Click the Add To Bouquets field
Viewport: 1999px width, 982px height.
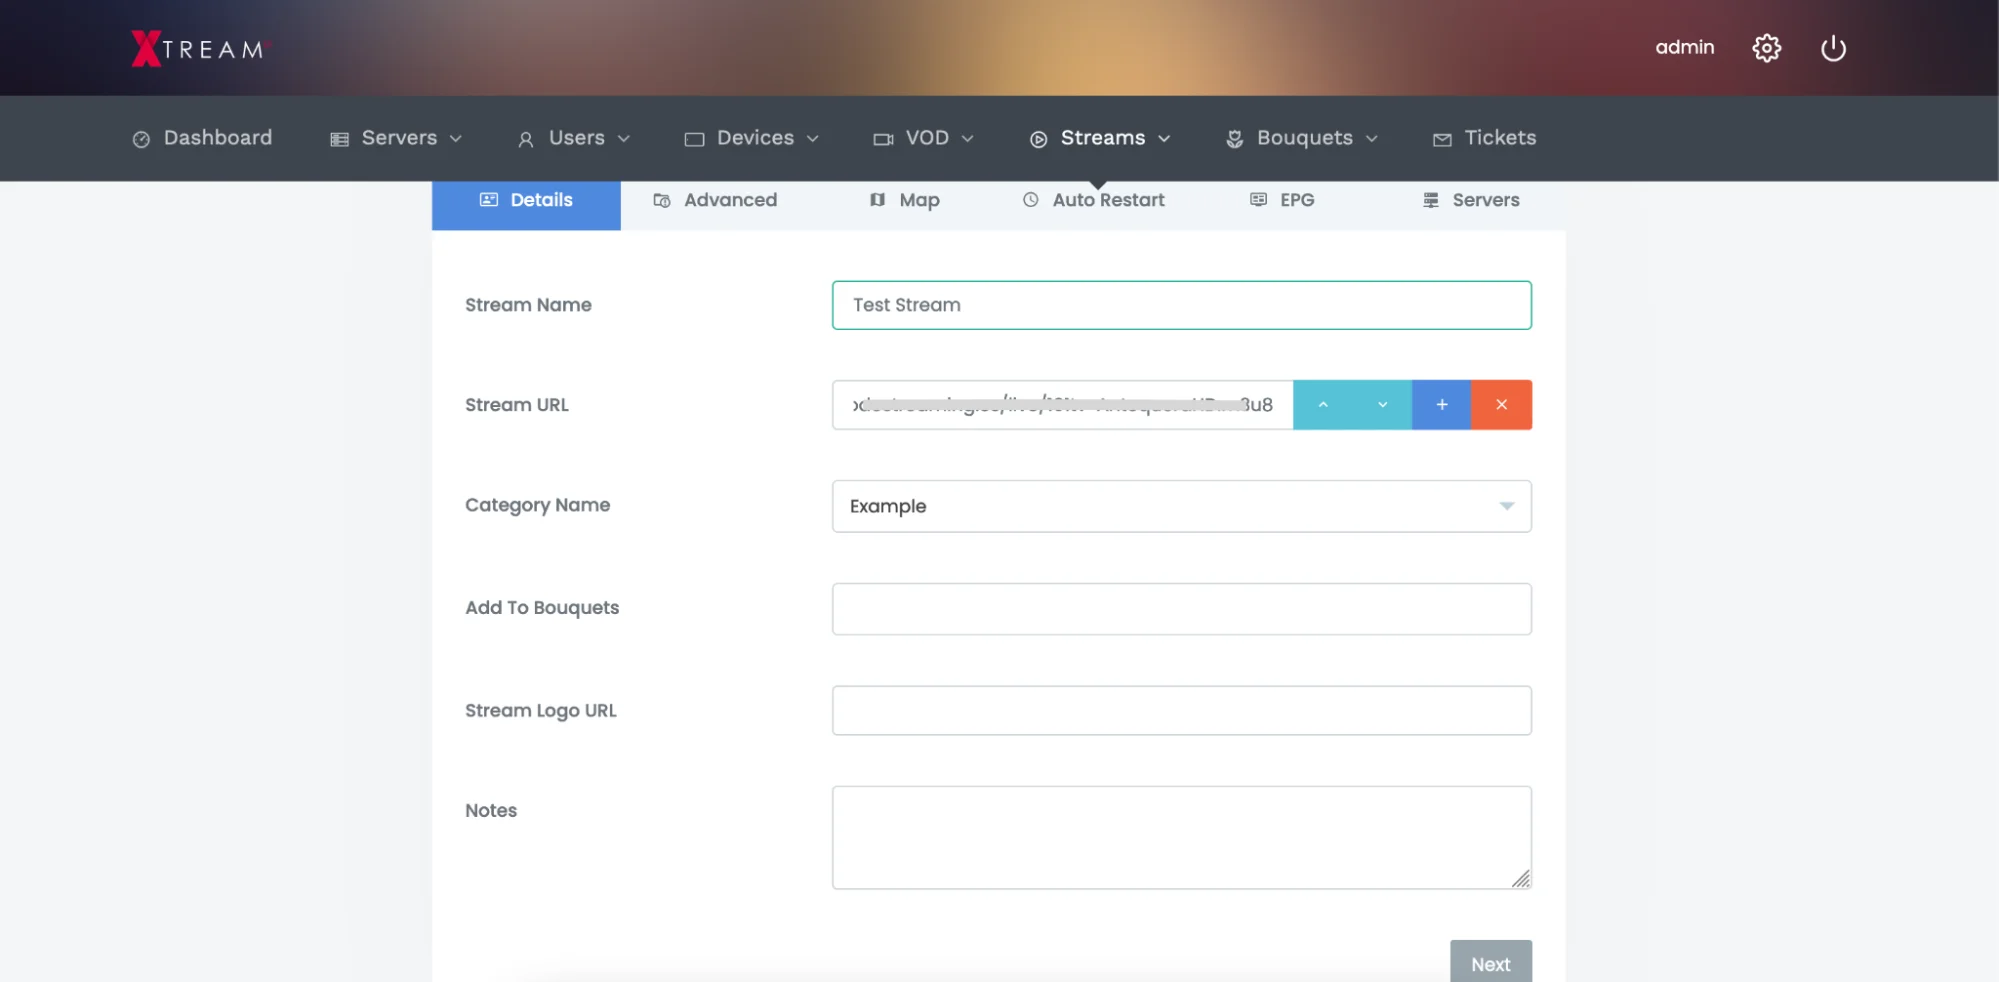(x=1181, y=609)
